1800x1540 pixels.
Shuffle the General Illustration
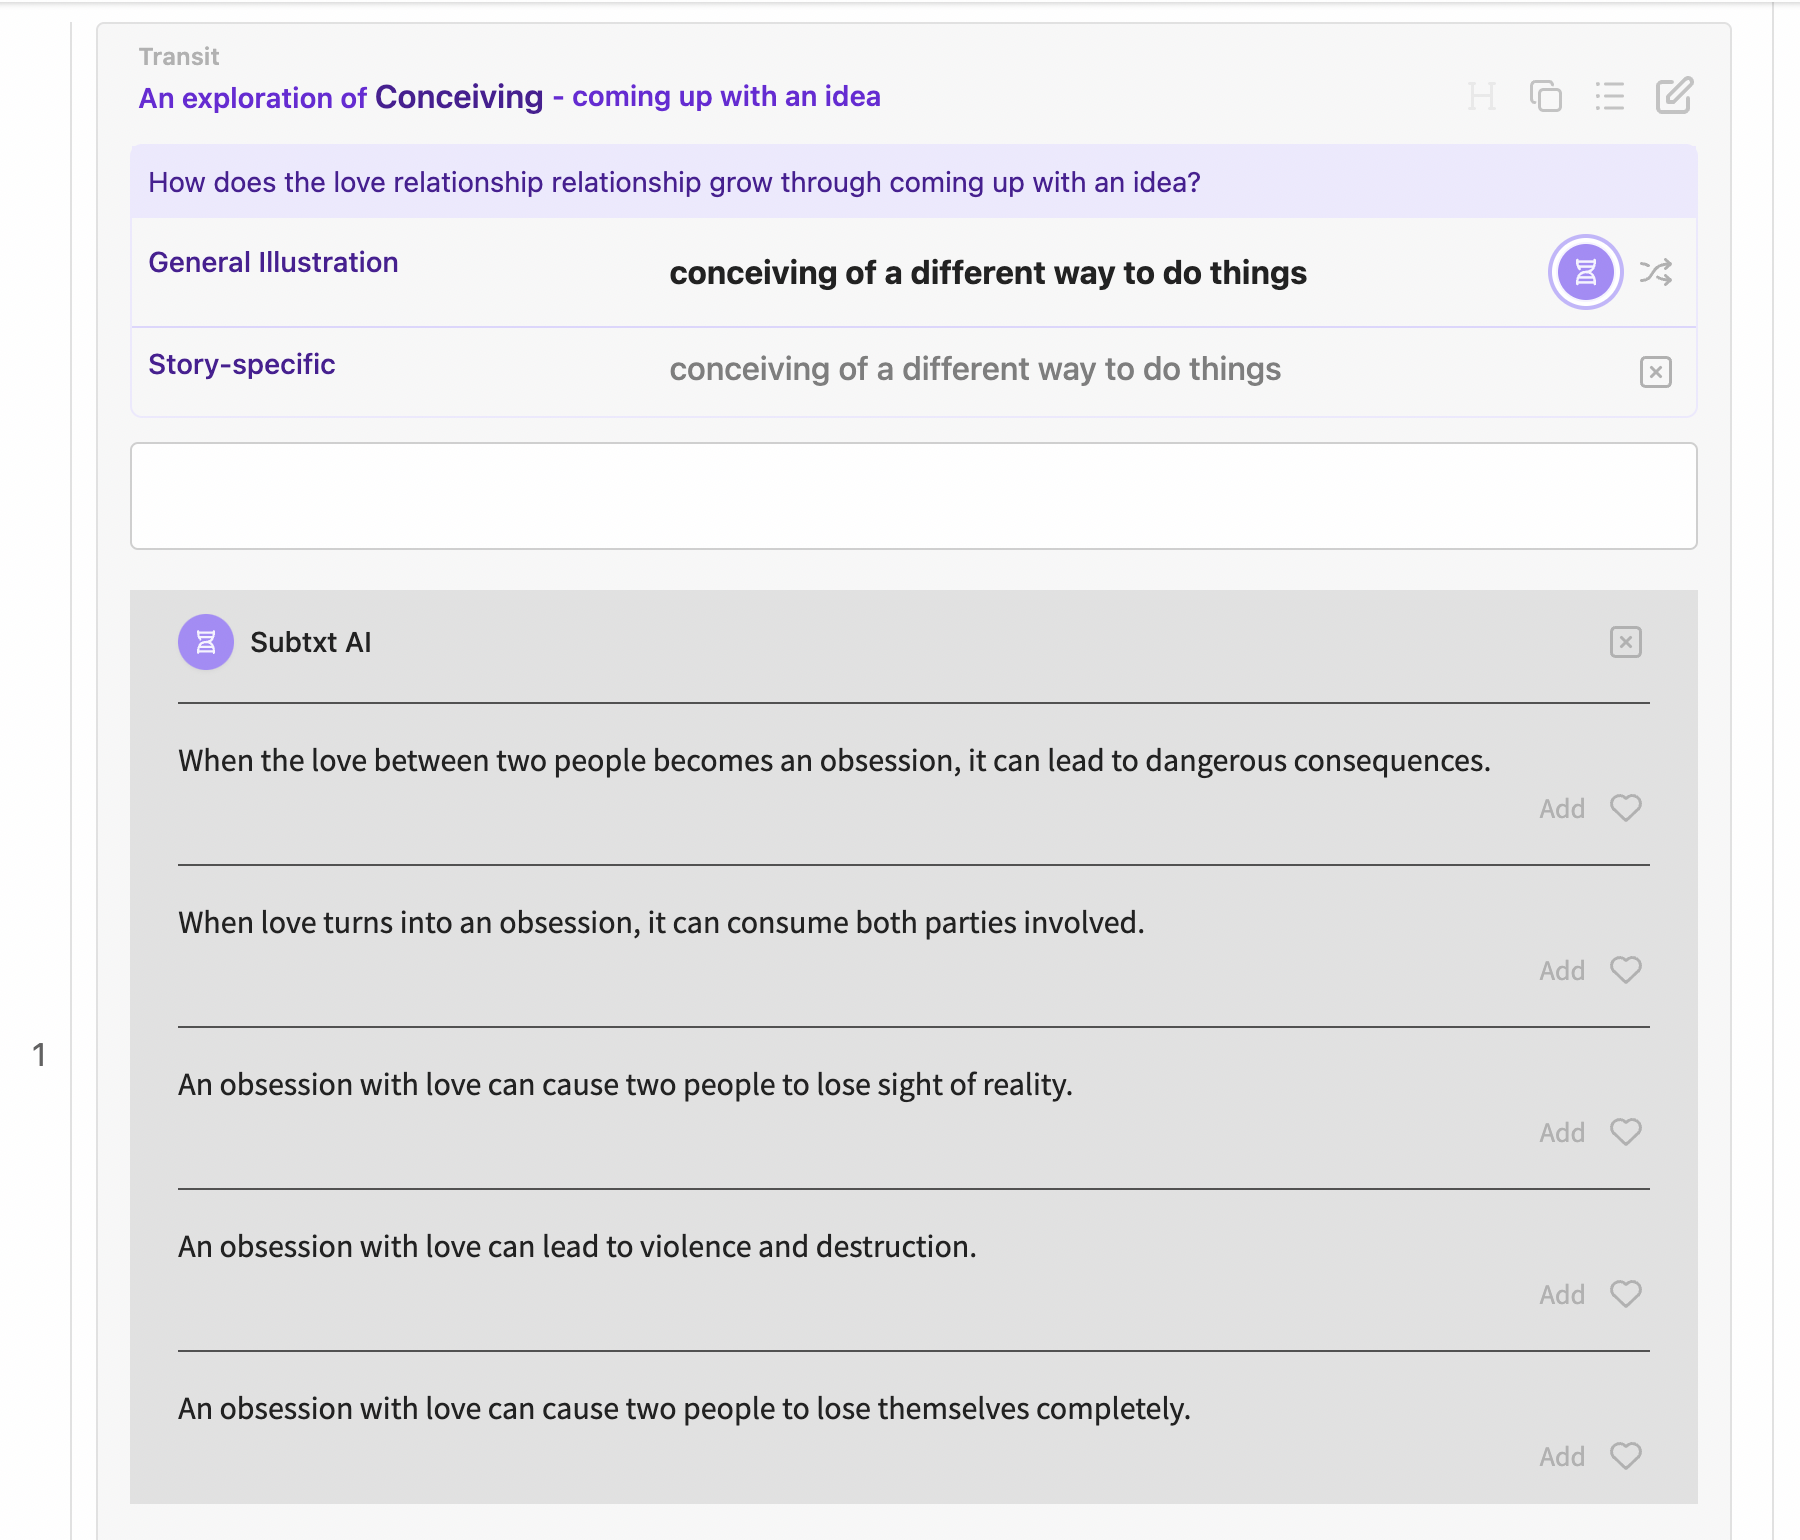tap(1656, 272)
